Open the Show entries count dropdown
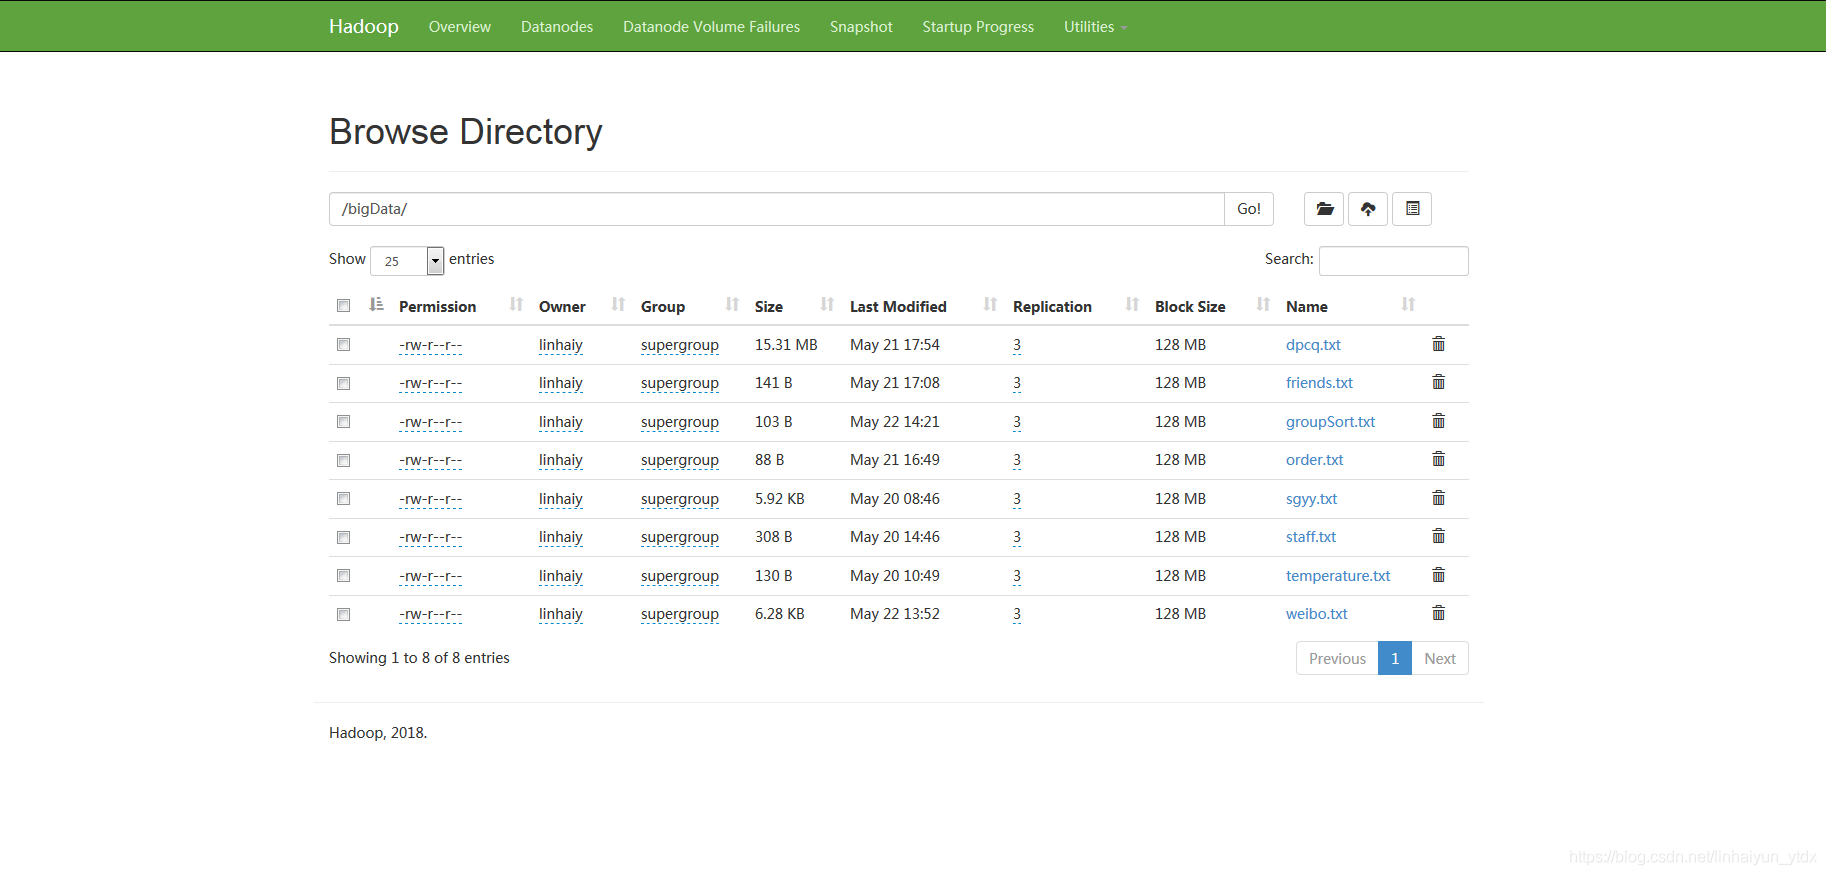1826x875 pixels. [407, 261]
